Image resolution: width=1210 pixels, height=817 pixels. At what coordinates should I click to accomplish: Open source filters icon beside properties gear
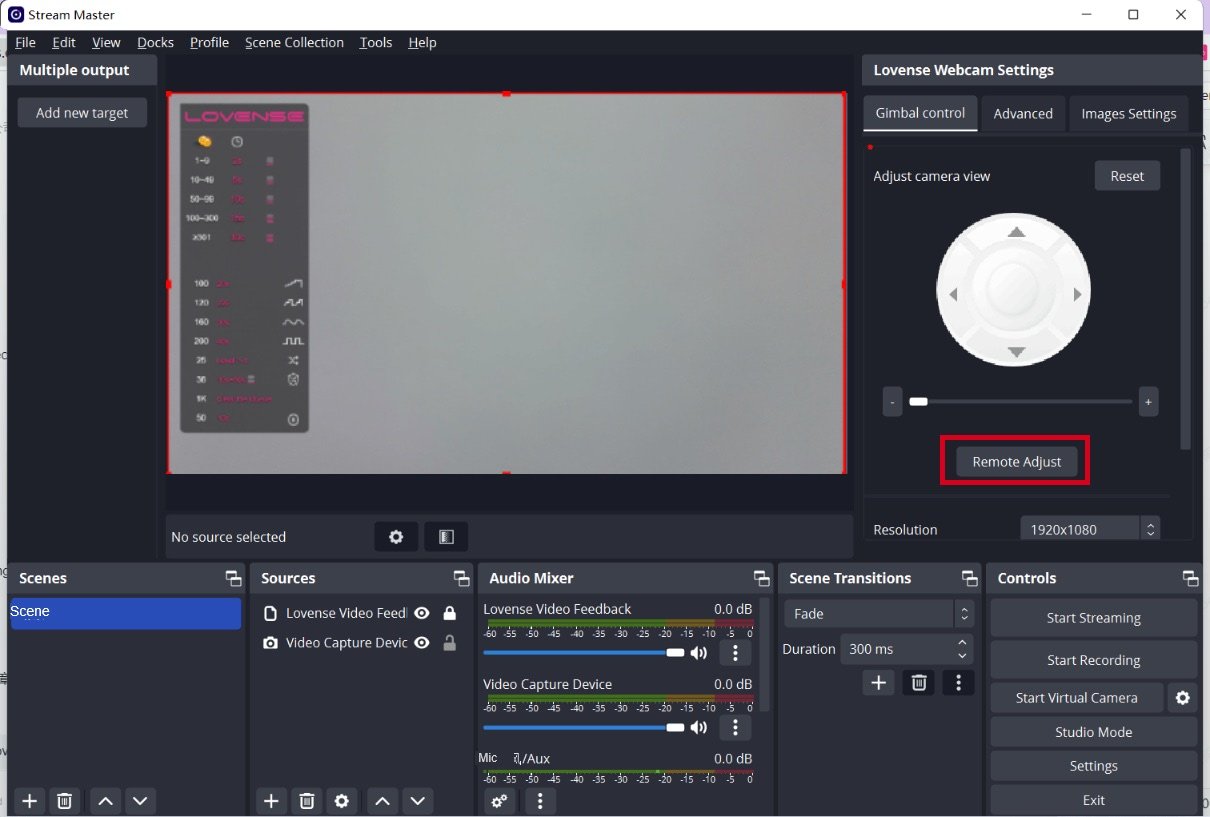coord(446,537)
